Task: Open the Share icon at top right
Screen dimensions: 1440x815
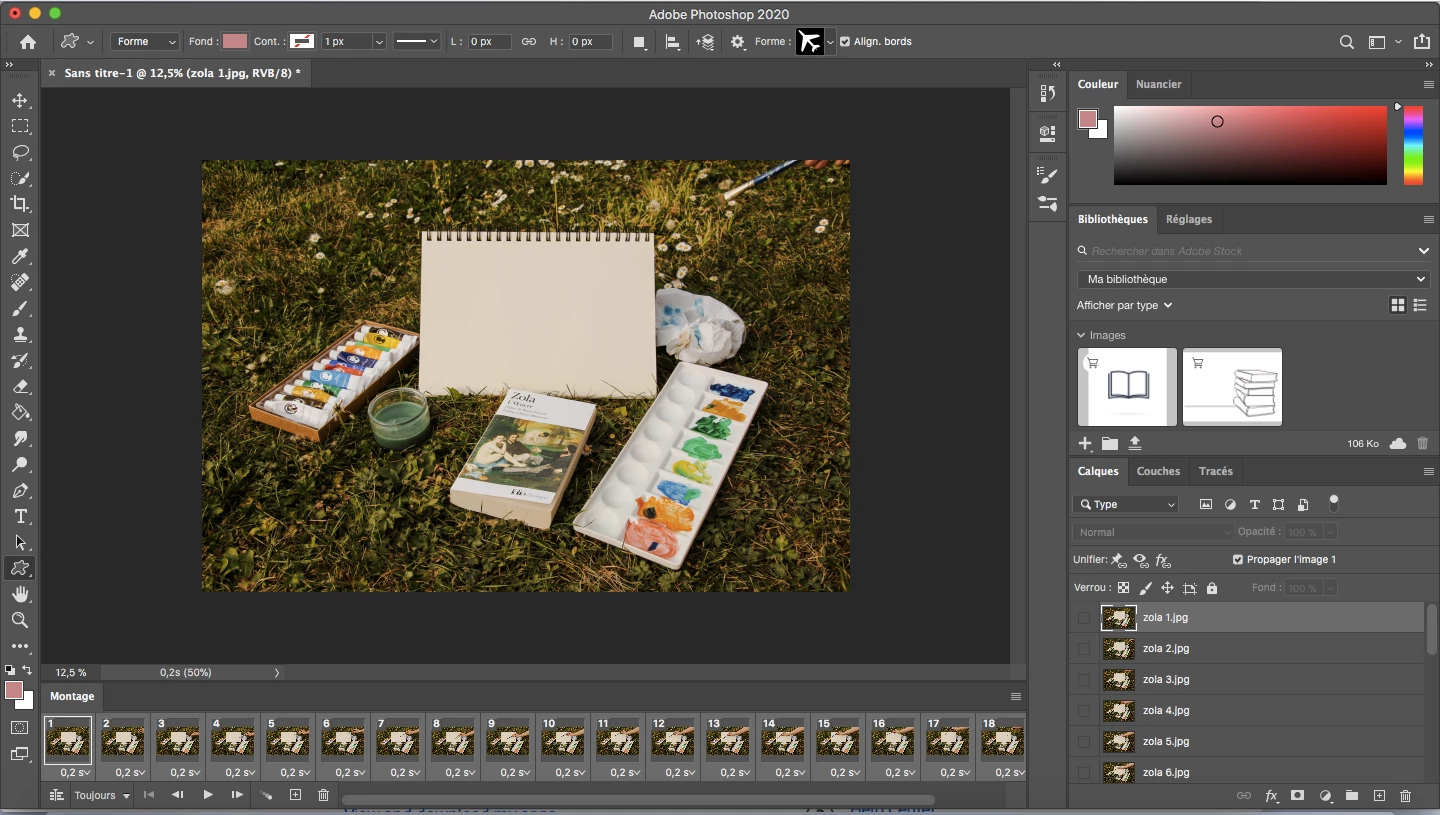Action: tap(1422, 41)
